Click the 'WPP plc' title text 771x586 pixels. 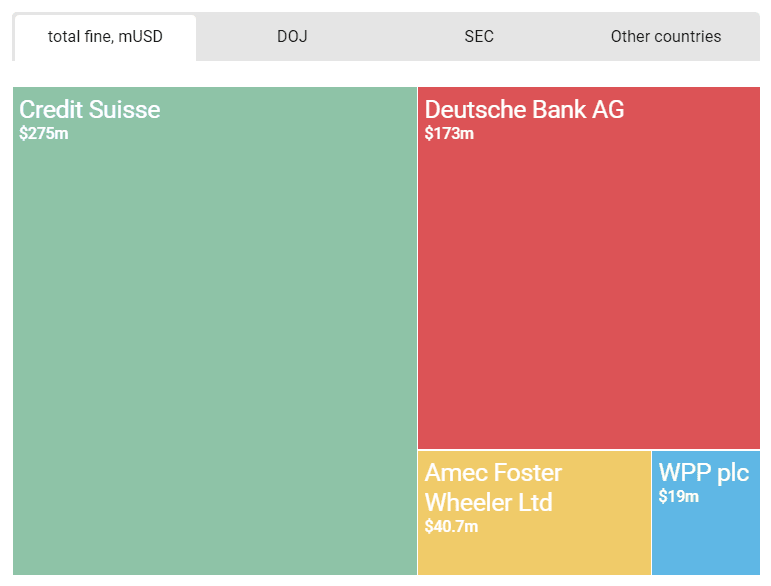(703, 473)
